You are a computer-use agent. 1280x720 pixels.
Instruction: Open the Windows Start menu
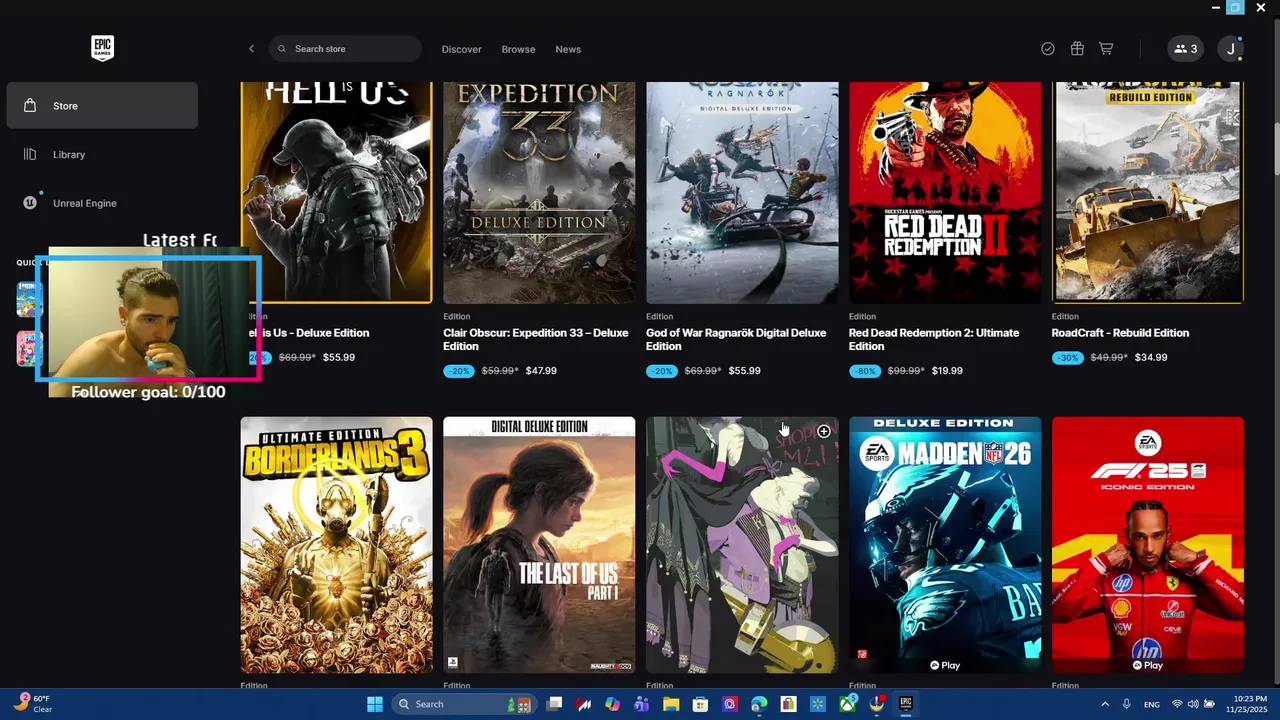click(x=375, y=704)
